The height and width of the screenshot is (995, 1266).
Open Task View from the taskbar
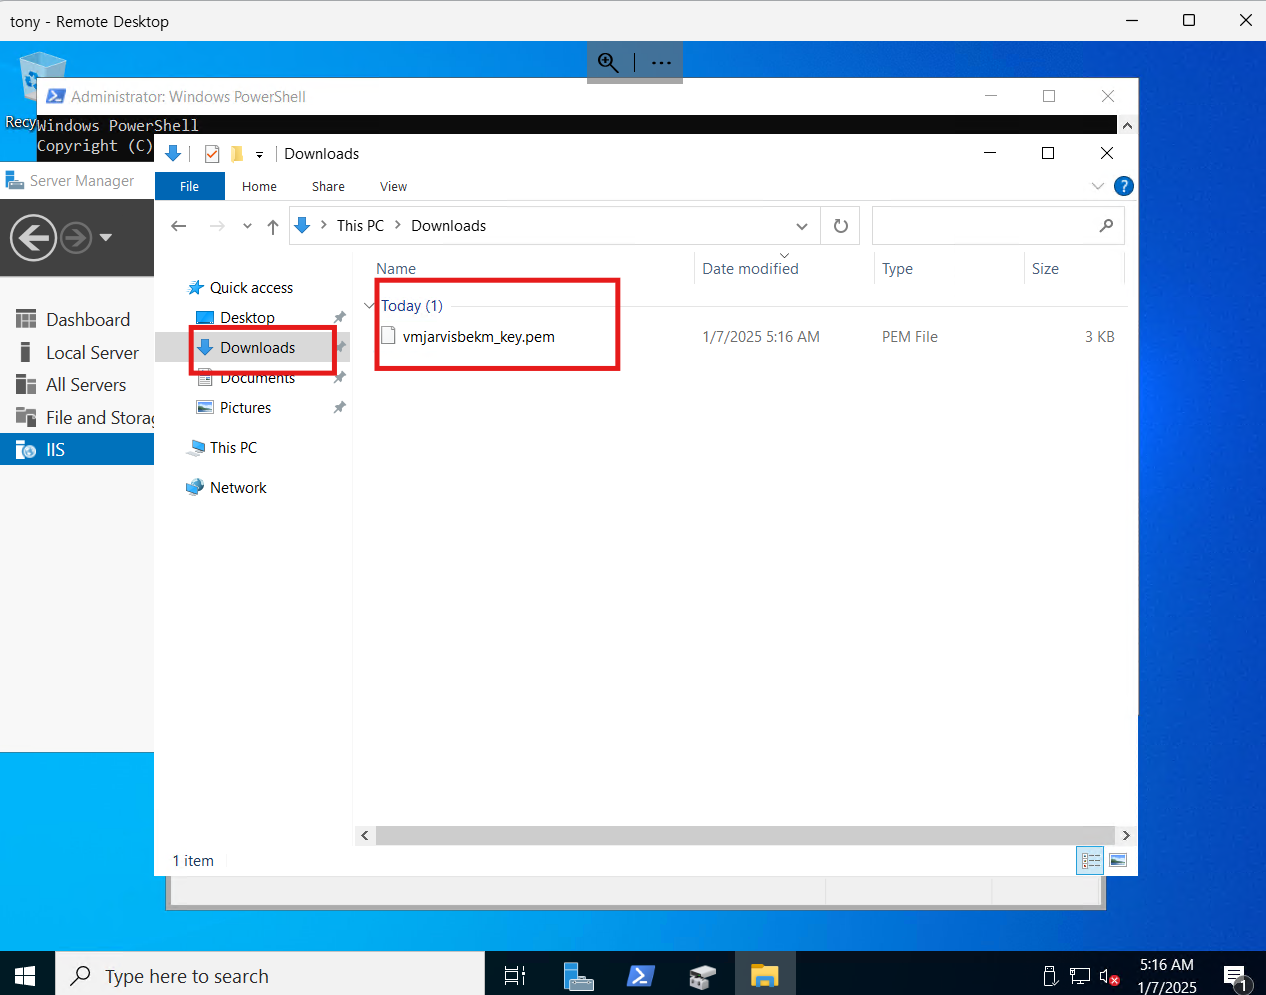[515, 975]
